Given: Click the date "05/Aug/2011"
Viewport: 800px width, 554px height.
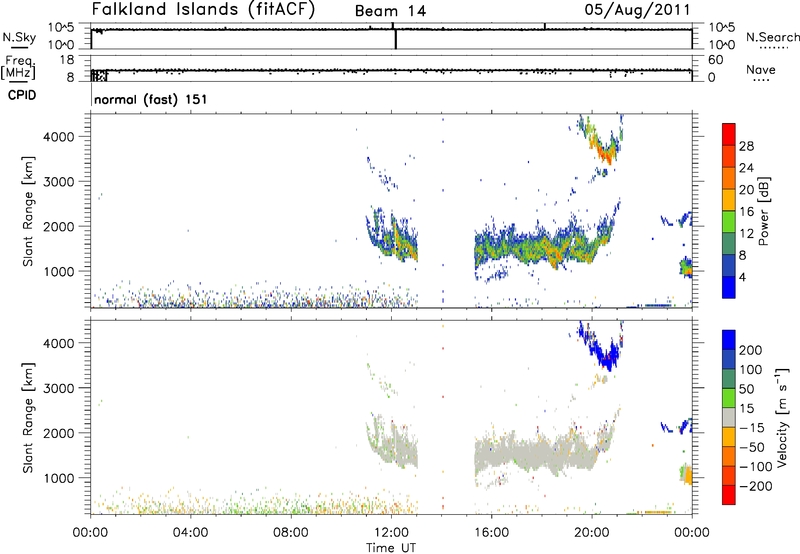Looking at the screenshot, I should click(x=637, y=10).
